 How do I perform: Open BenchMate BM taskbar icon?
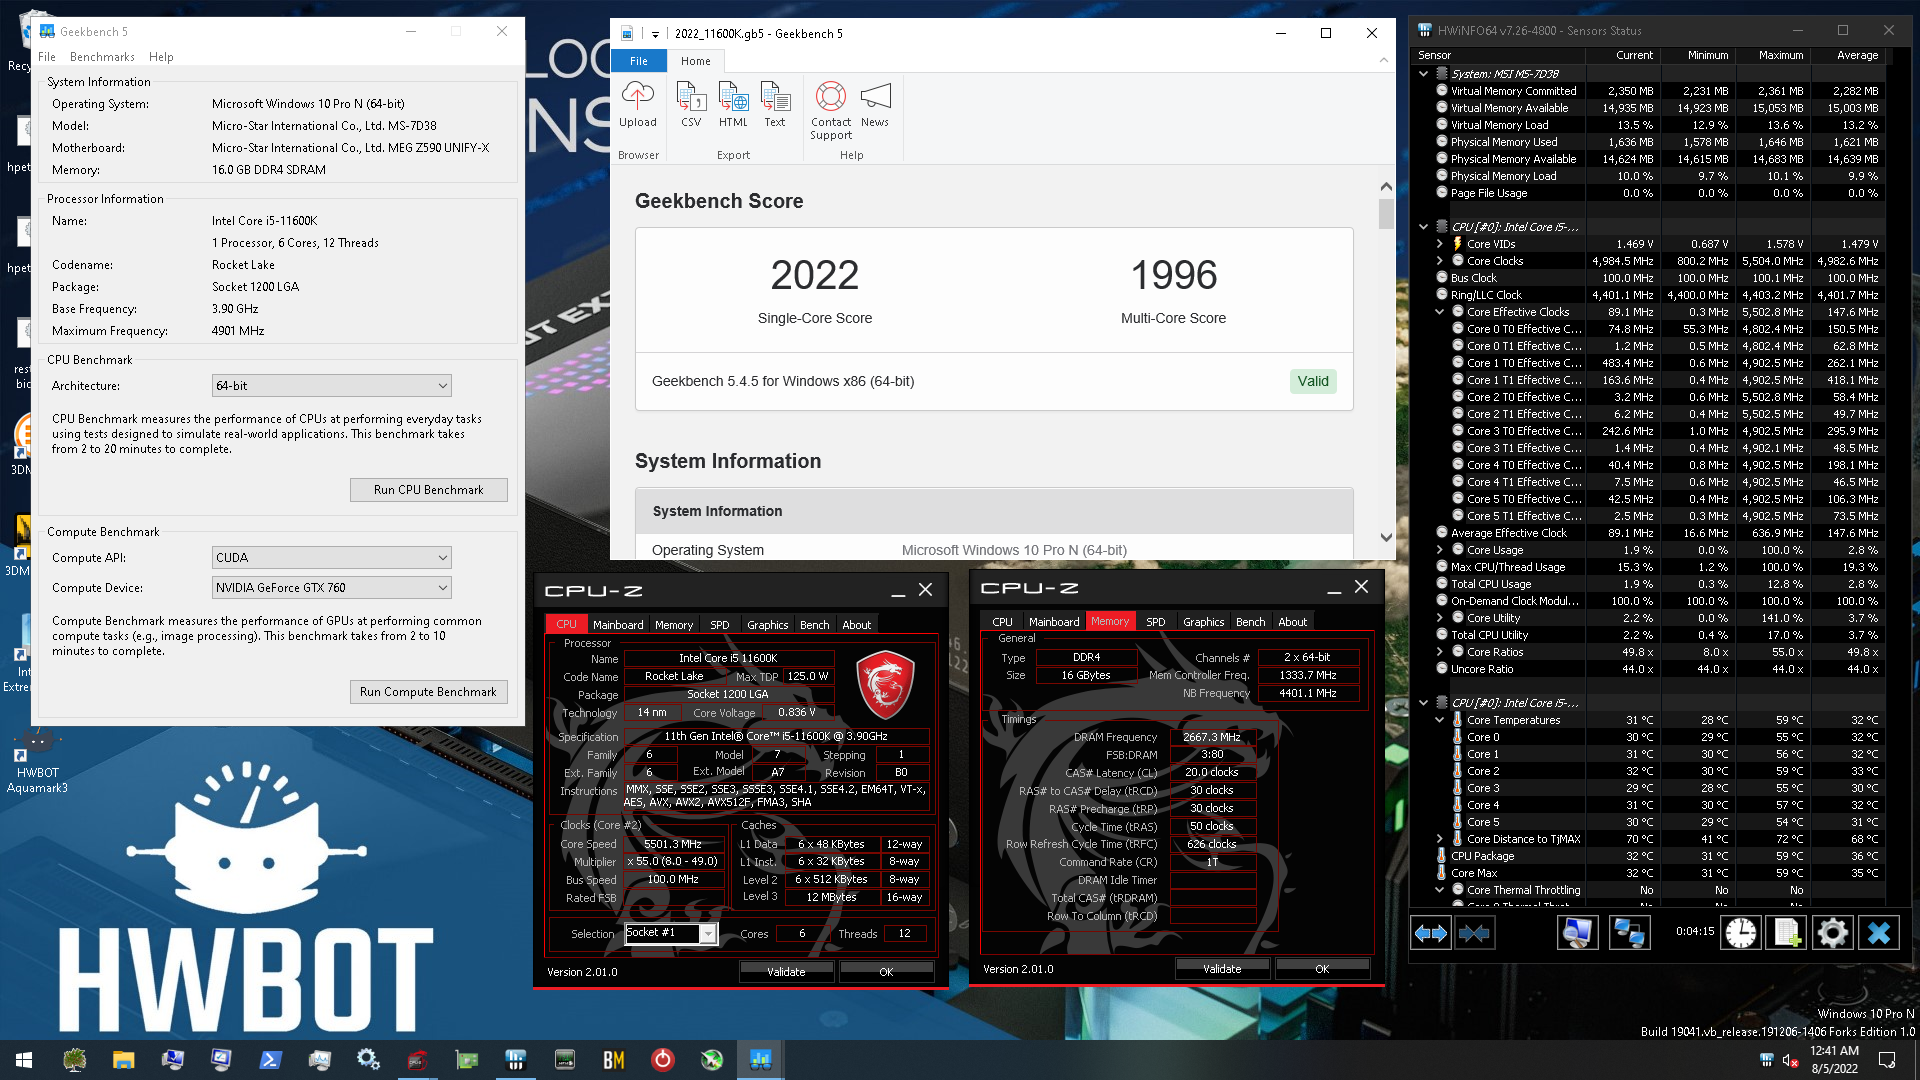(x=613, y=1060)
